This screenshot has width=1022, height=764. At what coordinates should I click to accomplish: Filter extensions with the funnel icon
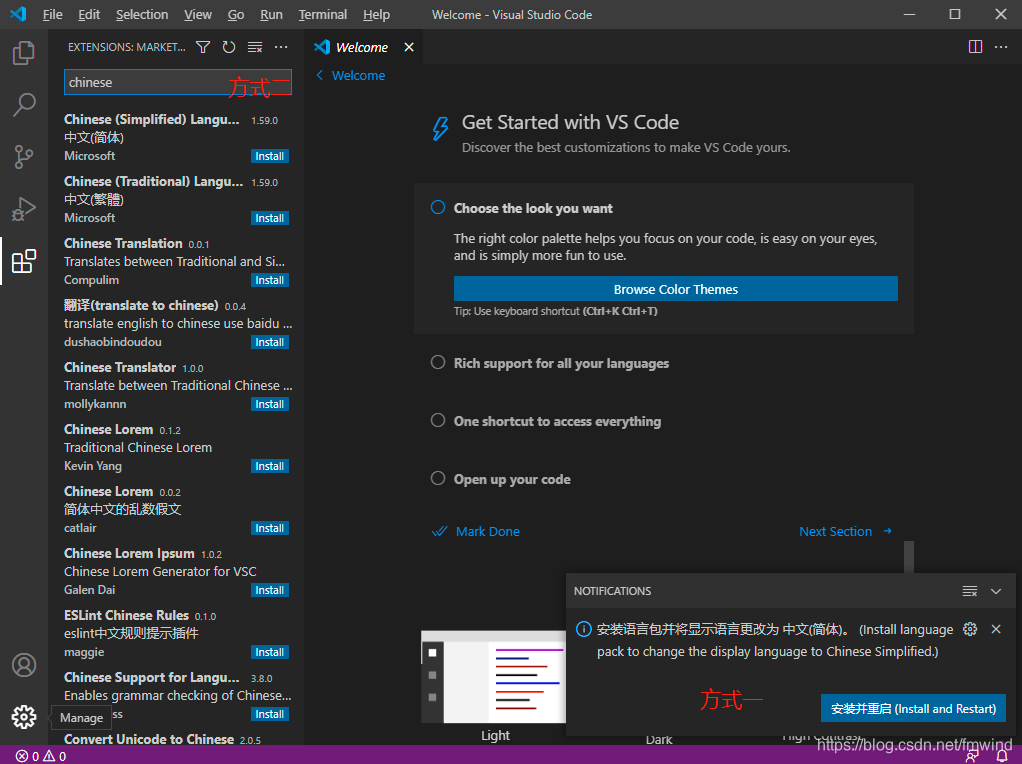[203, 47]
